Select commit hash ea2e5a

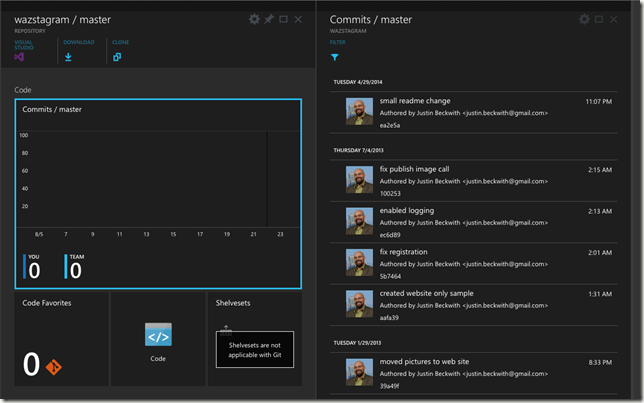pos(390,125)
